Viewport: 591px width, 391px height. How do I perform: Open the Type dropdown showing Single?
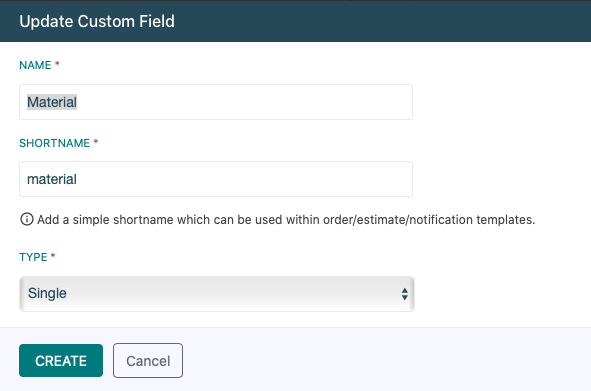217,294
